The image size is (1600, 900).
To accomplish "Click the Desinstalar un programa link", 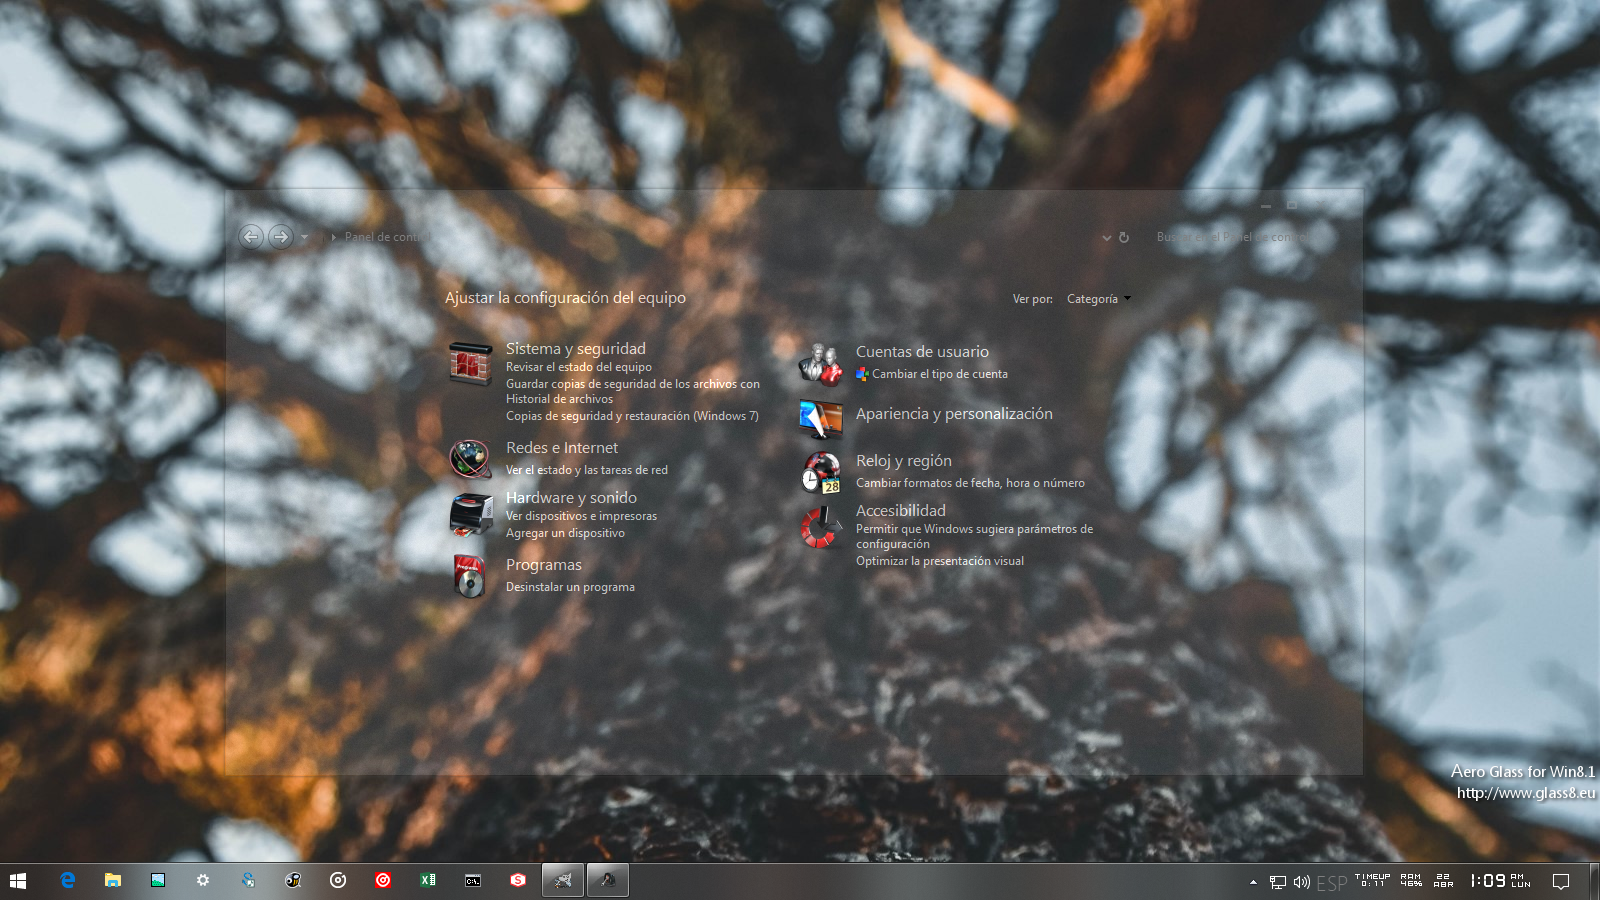I will point(570,587).
